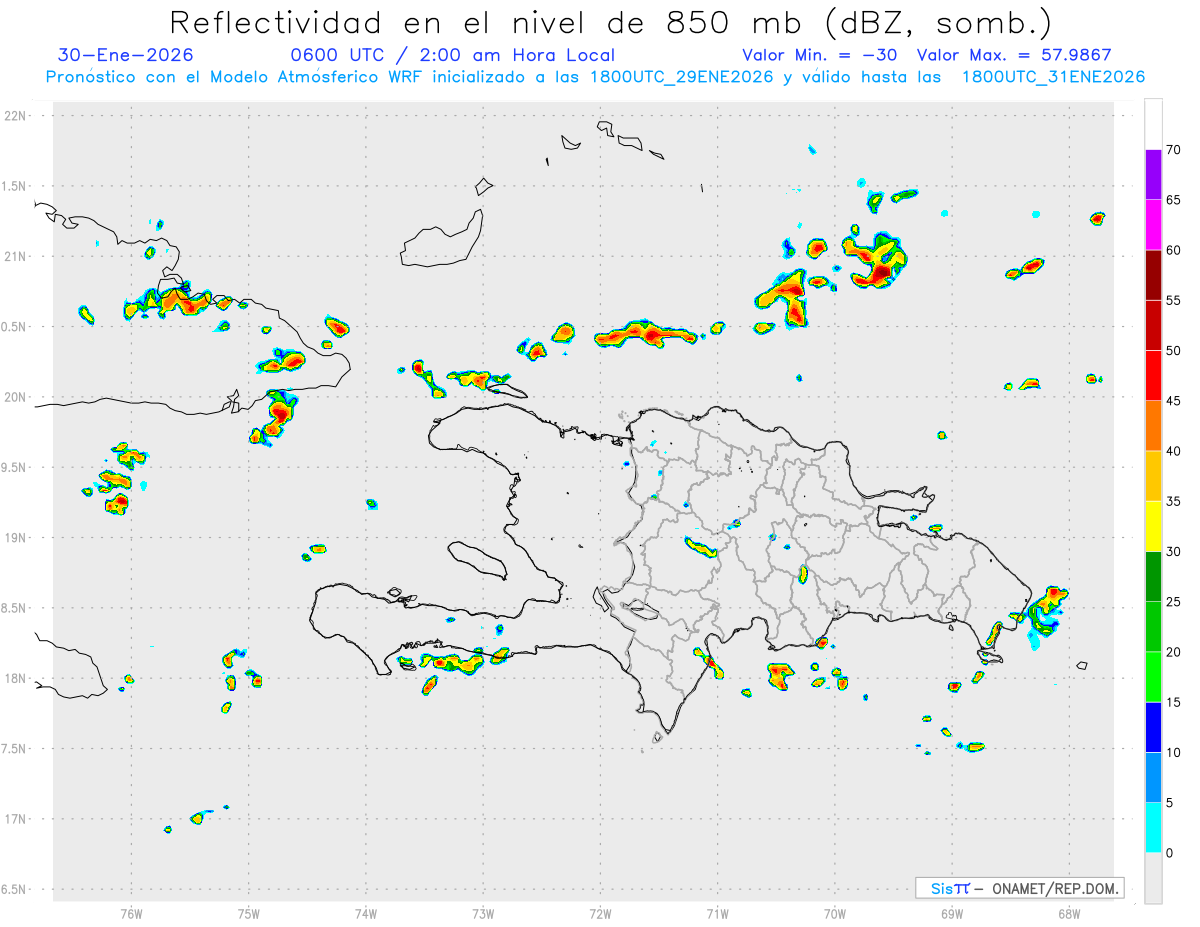1200x927 pixels.
Task: Click the "0" label on the color scale
Action: pyautogui.click(x=1170, y=853)
